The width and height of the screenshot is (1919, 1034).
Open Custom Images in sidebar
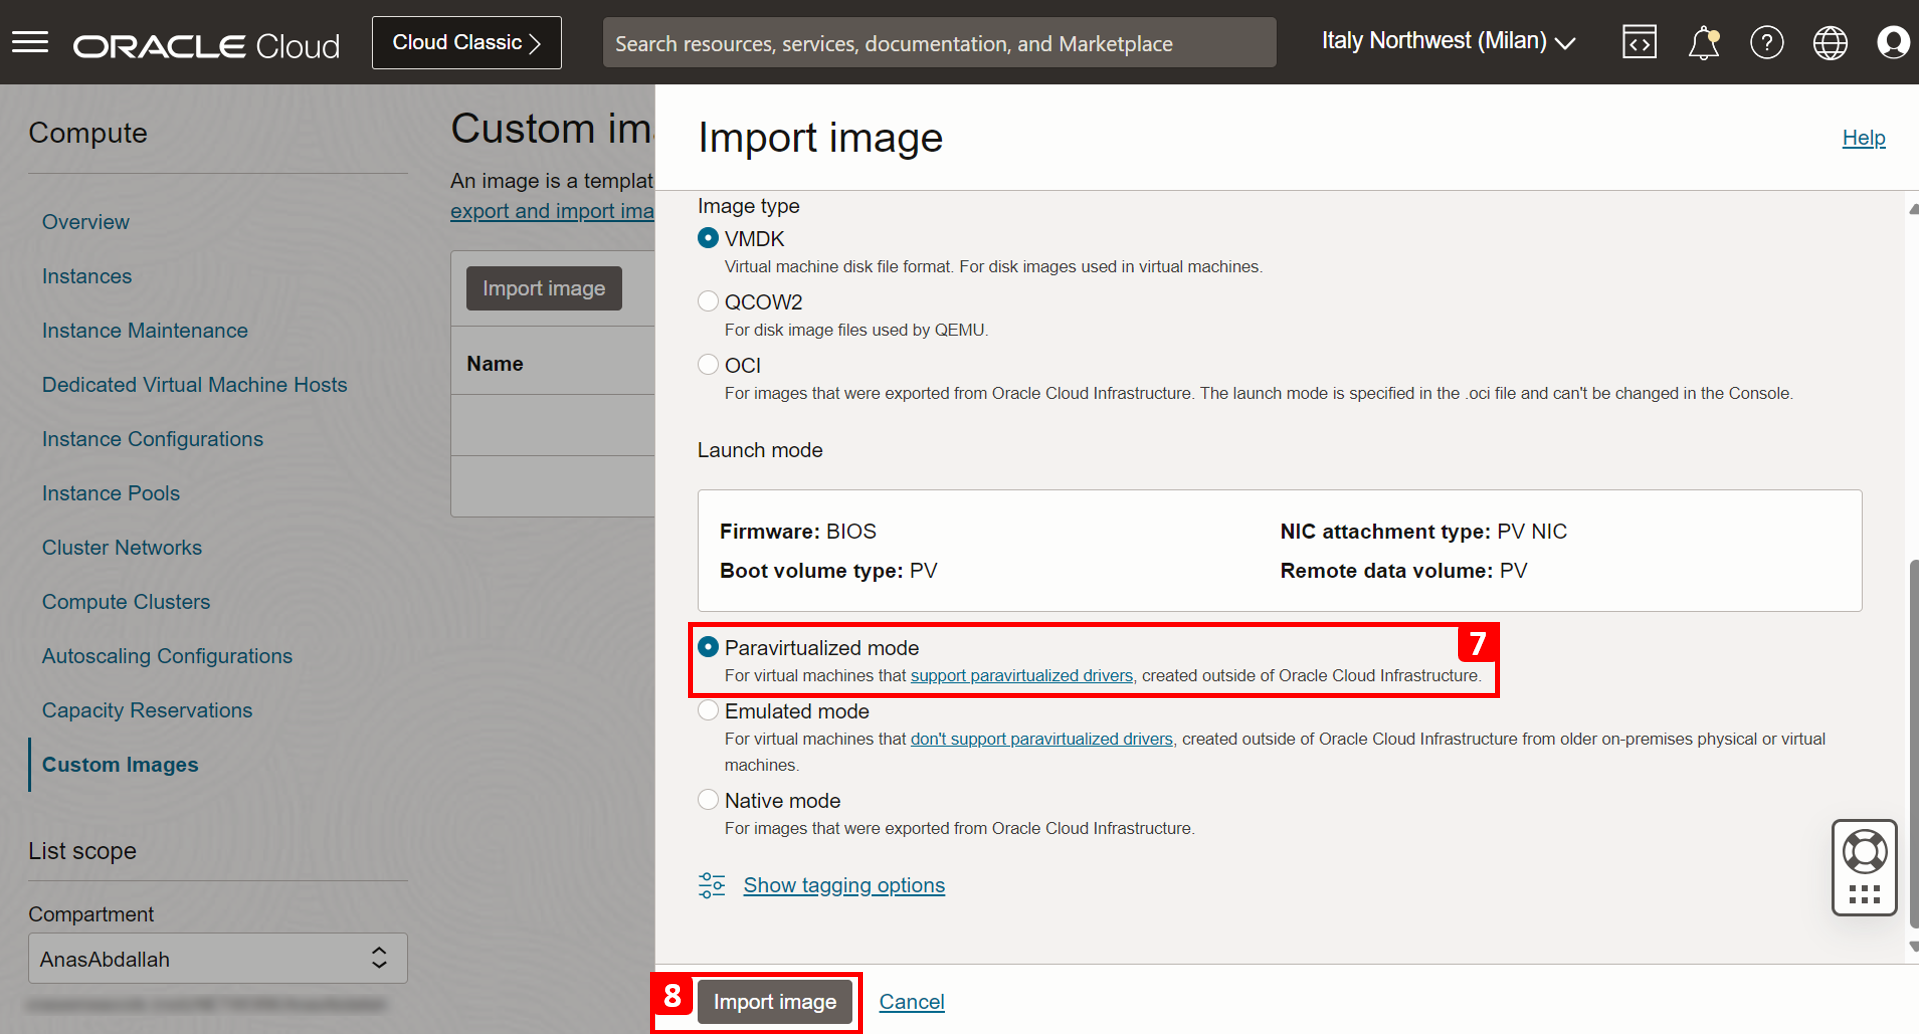(120, 765)
